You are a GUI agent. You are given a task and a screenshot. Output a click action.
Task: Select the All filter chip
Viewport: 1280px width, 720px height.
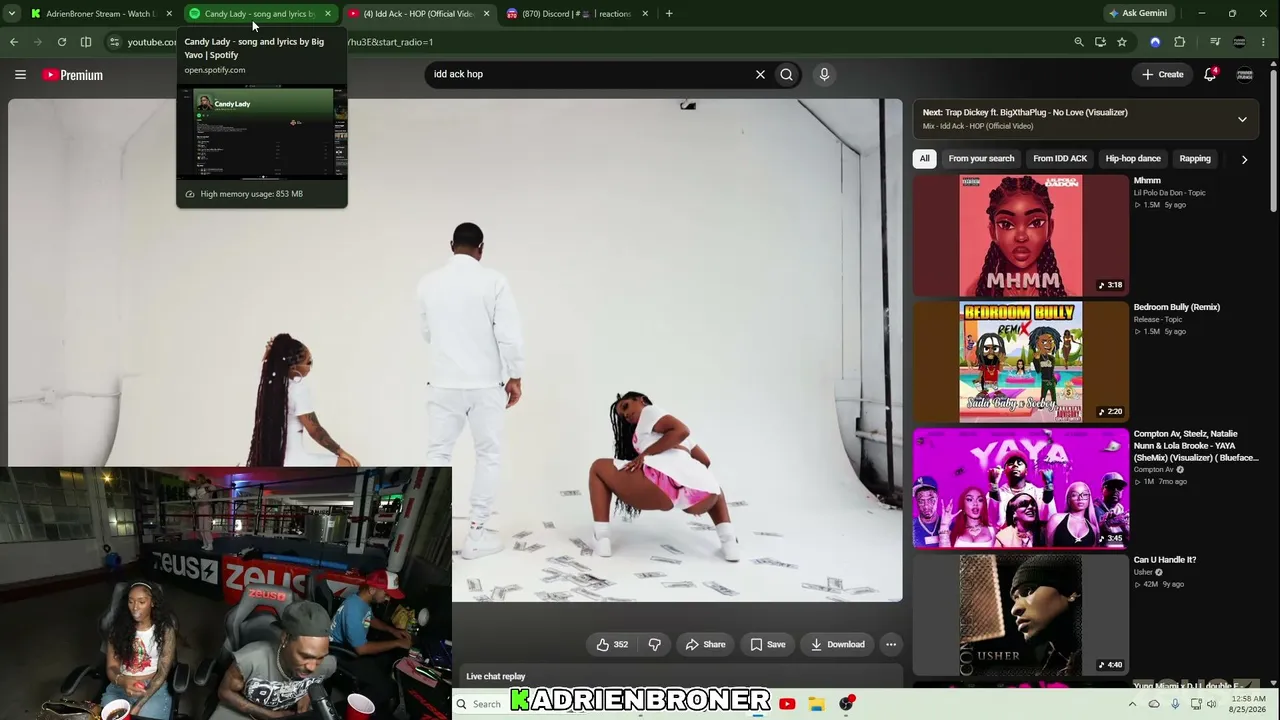(x=925, y=158)
